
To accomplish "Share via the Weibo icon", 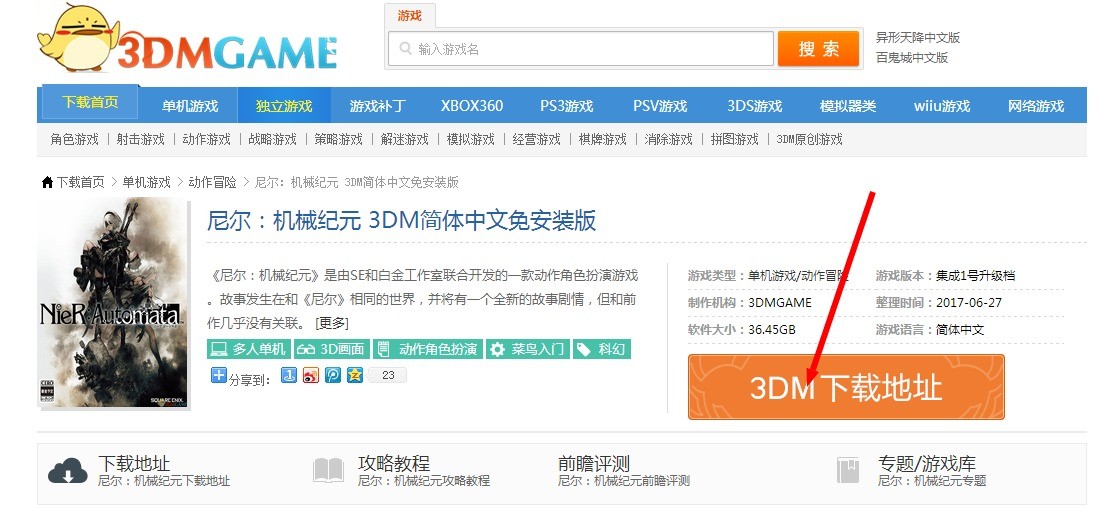I will click(311, 375).
